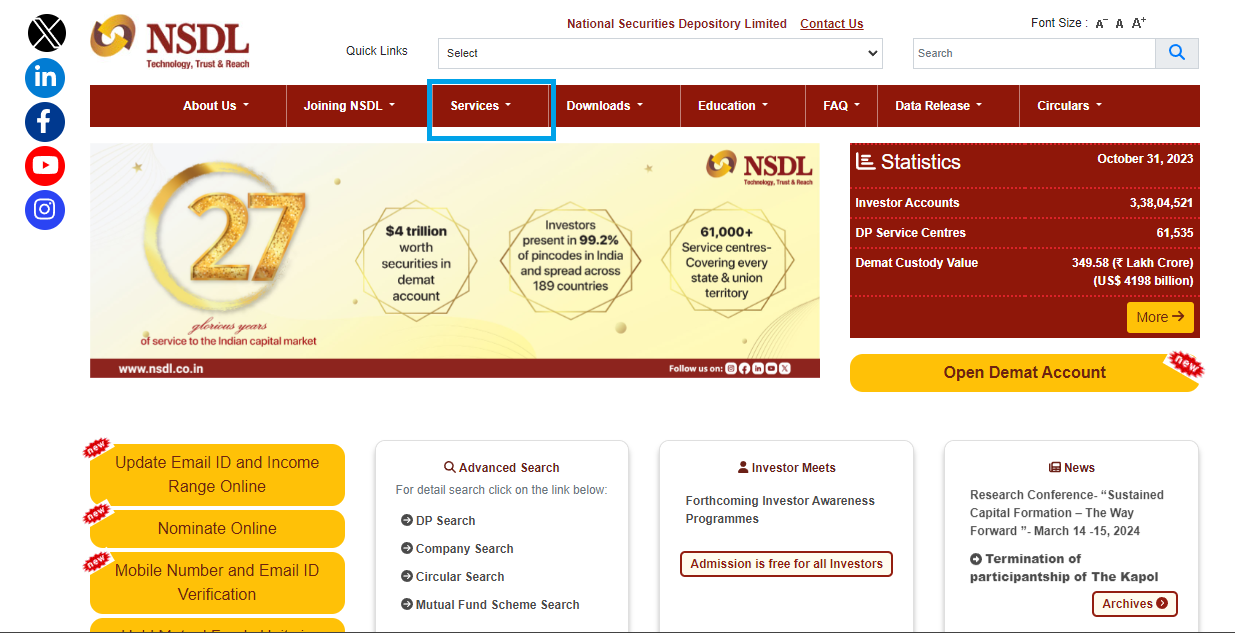Open the Instagram sidebar icon
The height and width of the screenshot is (633, 1235).
(x=45, y=209)
